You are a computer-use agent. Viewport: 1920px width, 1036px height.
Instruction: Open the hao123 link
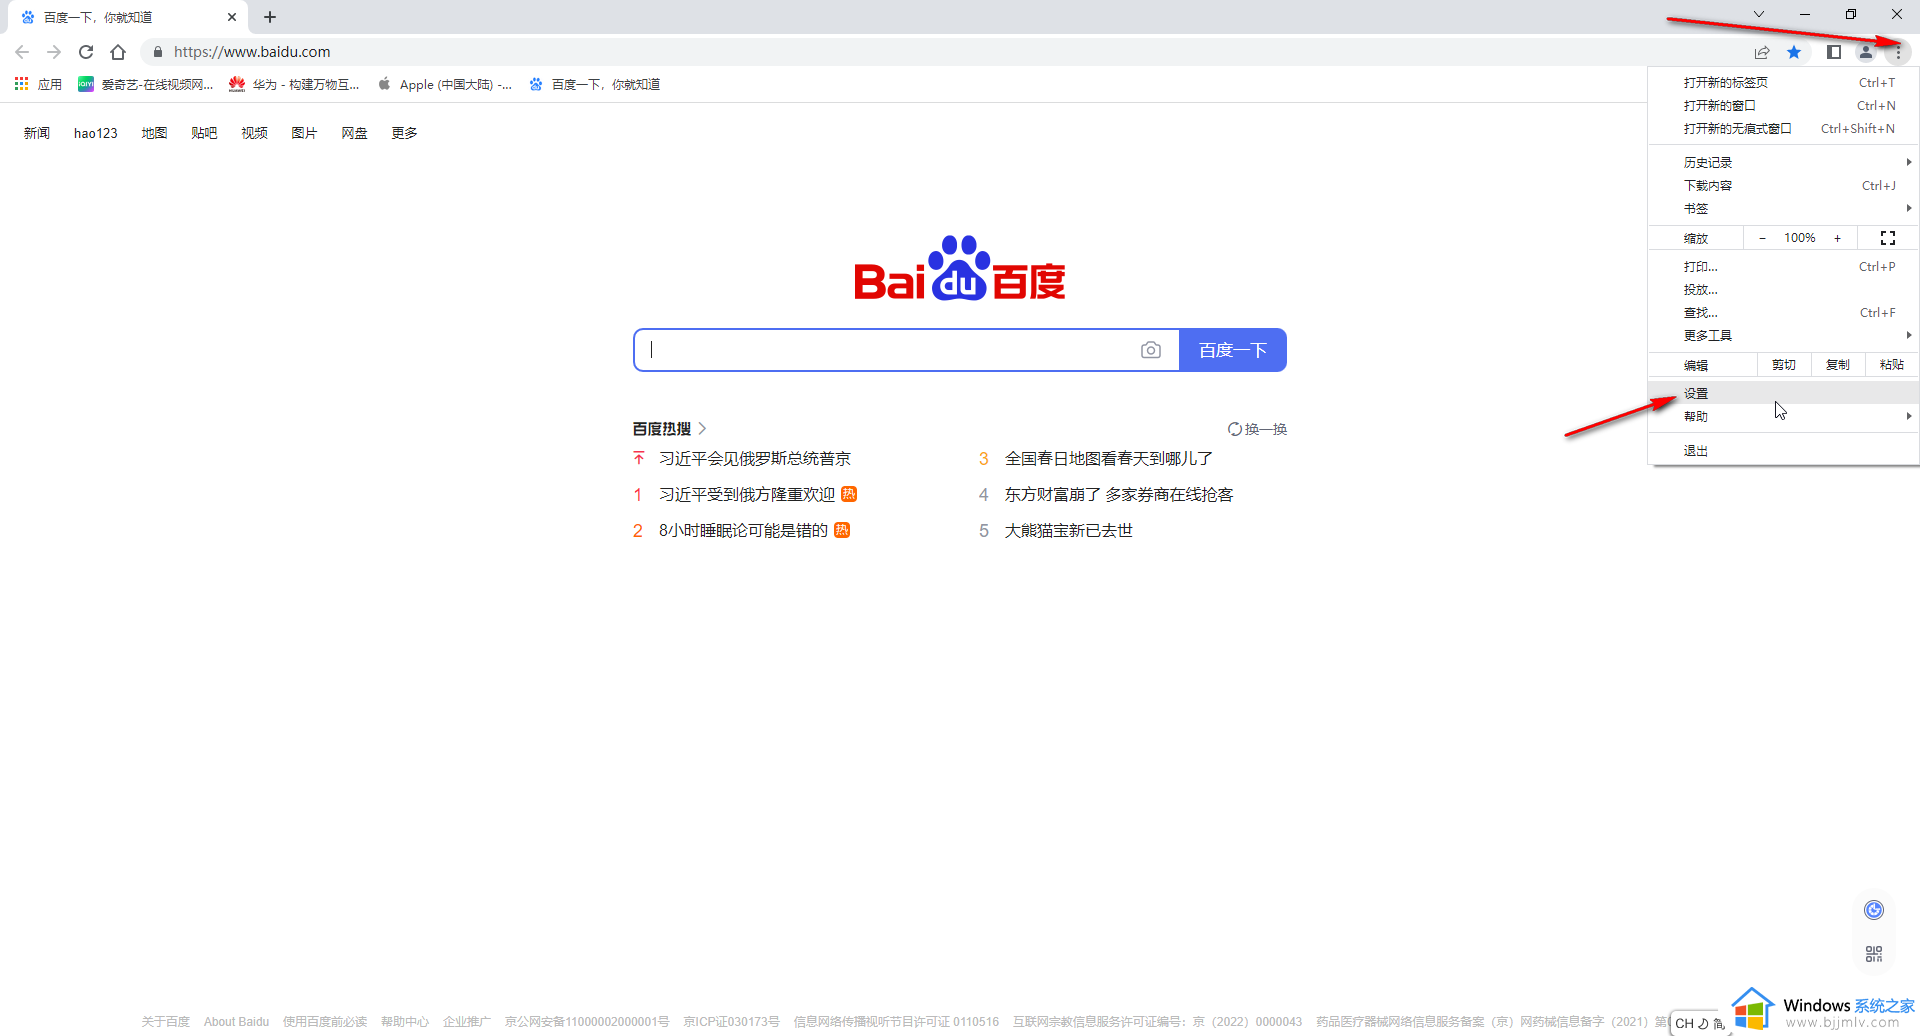(x=96, y=133)
